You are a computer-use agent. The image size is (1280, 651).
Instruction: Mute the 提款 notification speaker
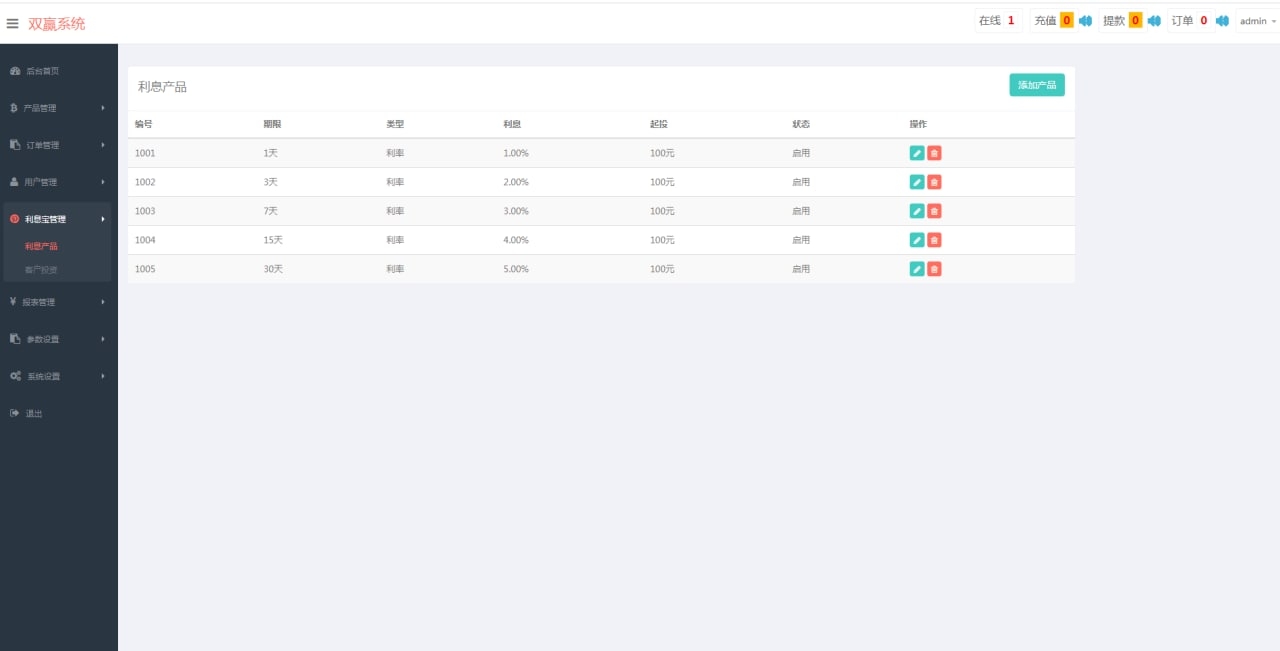[x=1154, y=21]
